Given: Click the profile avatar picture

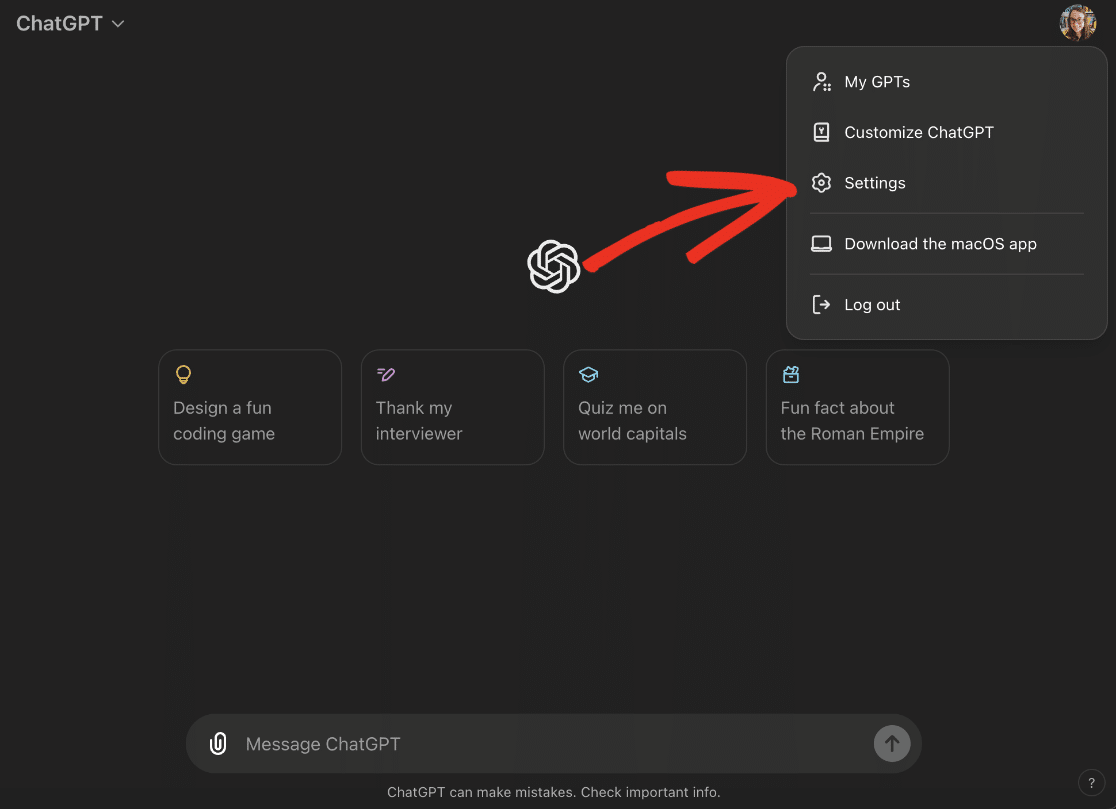Looking at the screenshot, I should [x=1078, y=22].
